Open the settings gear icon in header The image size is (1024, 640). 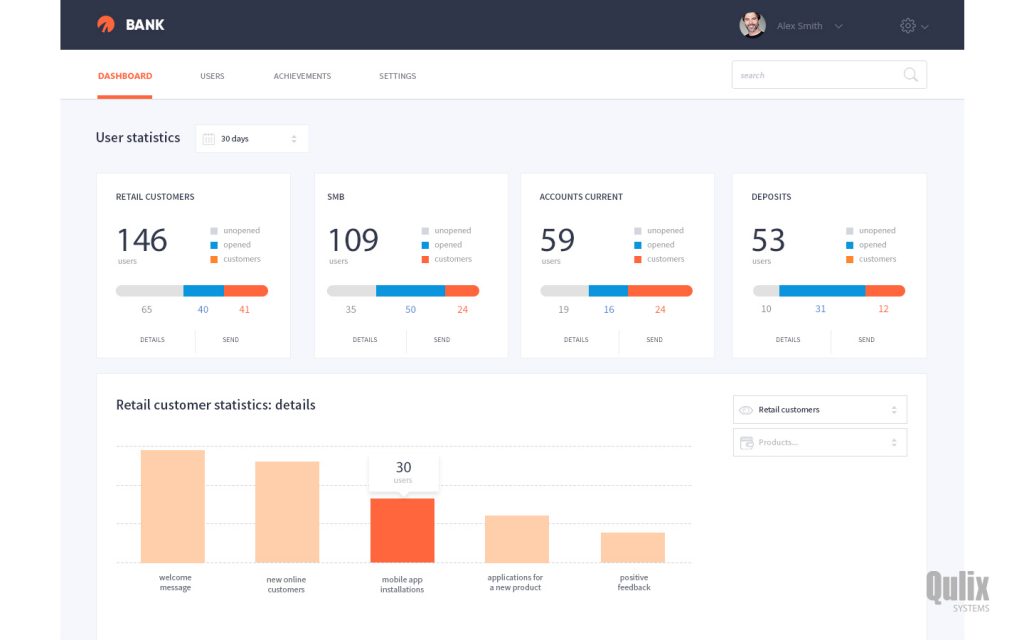[907, 26]
